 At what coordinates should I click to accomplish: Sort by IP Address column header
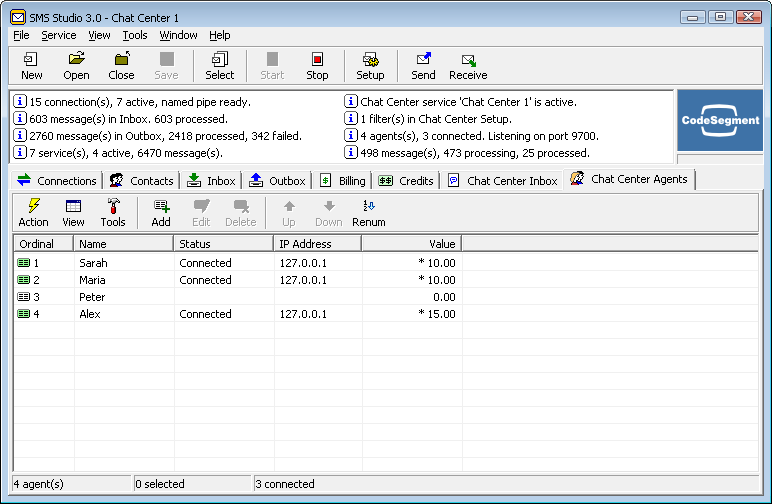tap(317, 244)
